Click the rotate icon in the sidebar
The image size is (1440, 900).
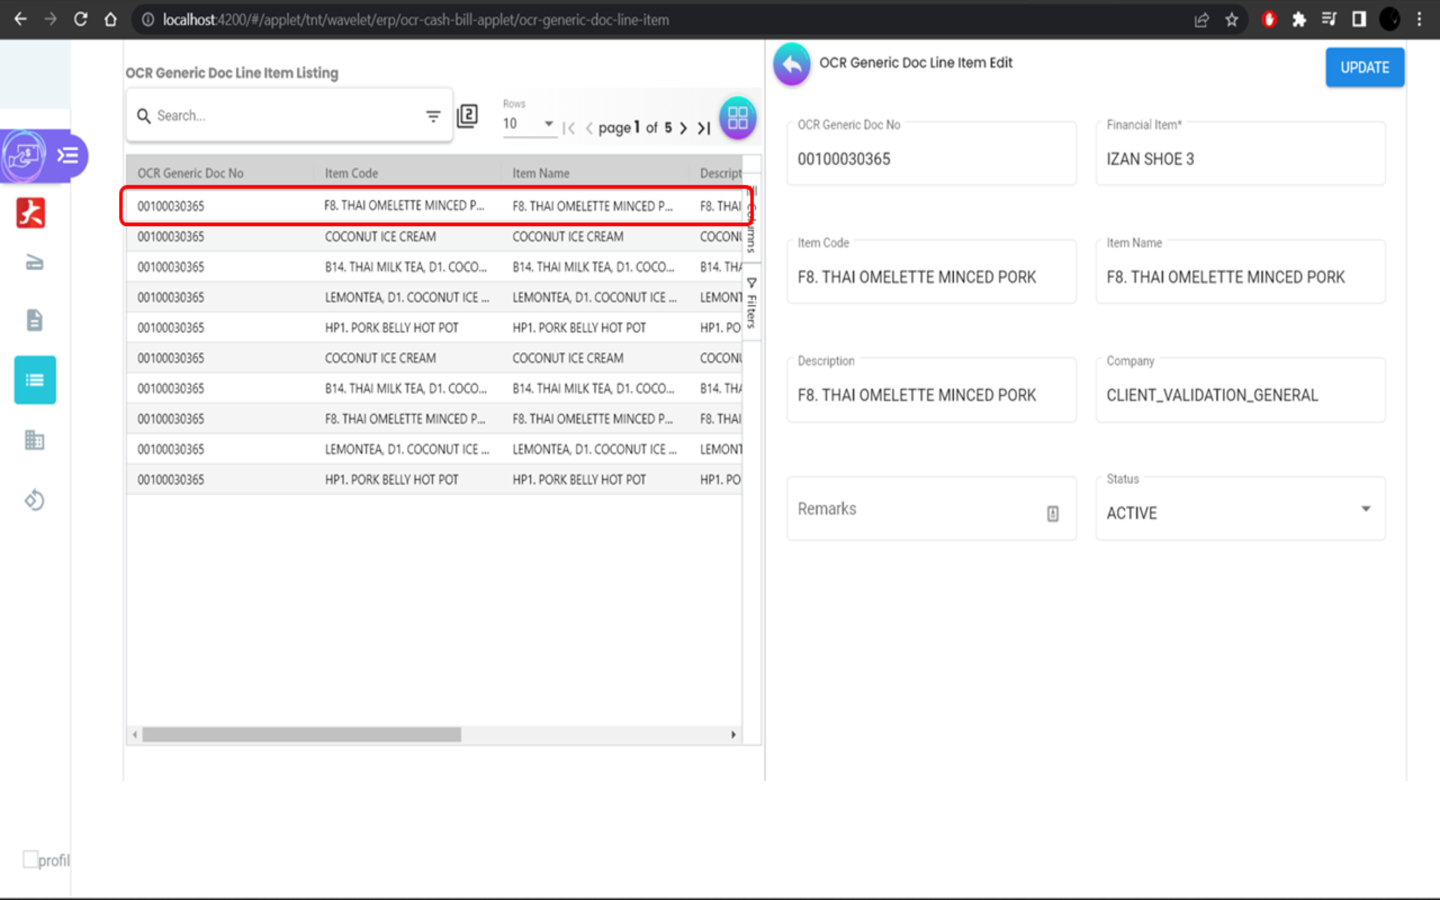tap(35, 500)
